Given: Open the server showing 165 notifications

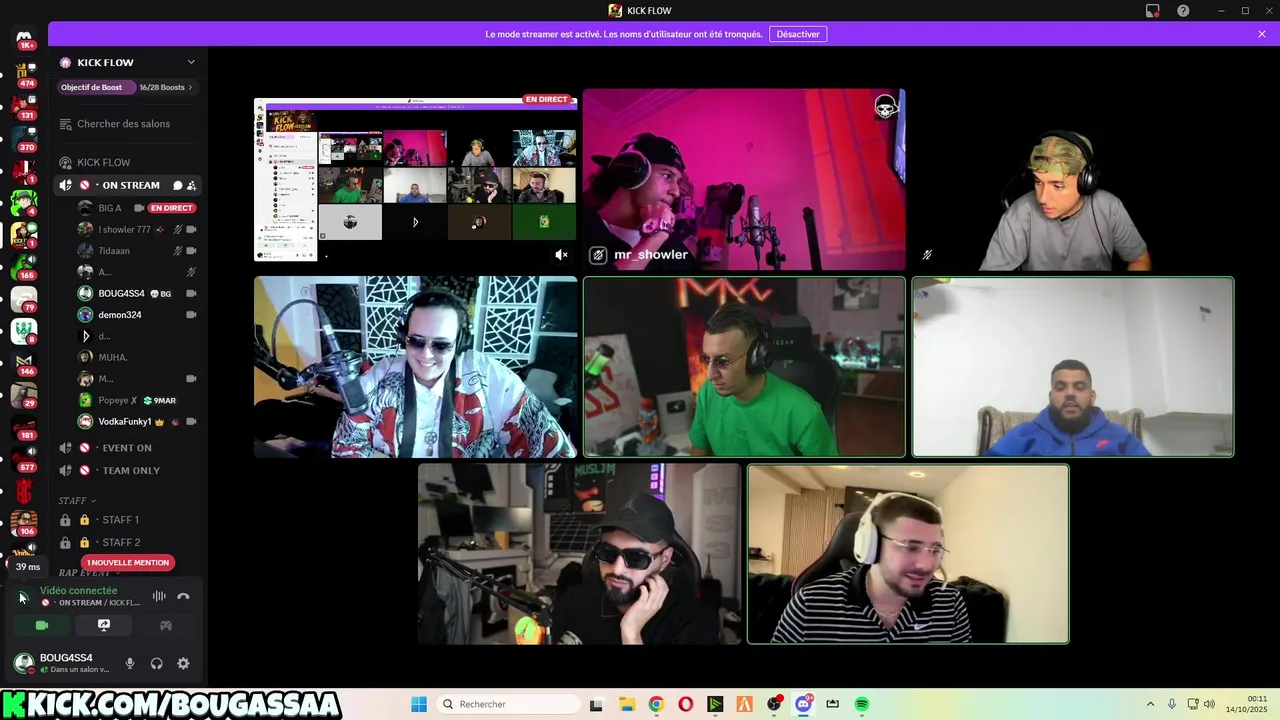Looking at the screenshot, I should [x=24, y=266].
